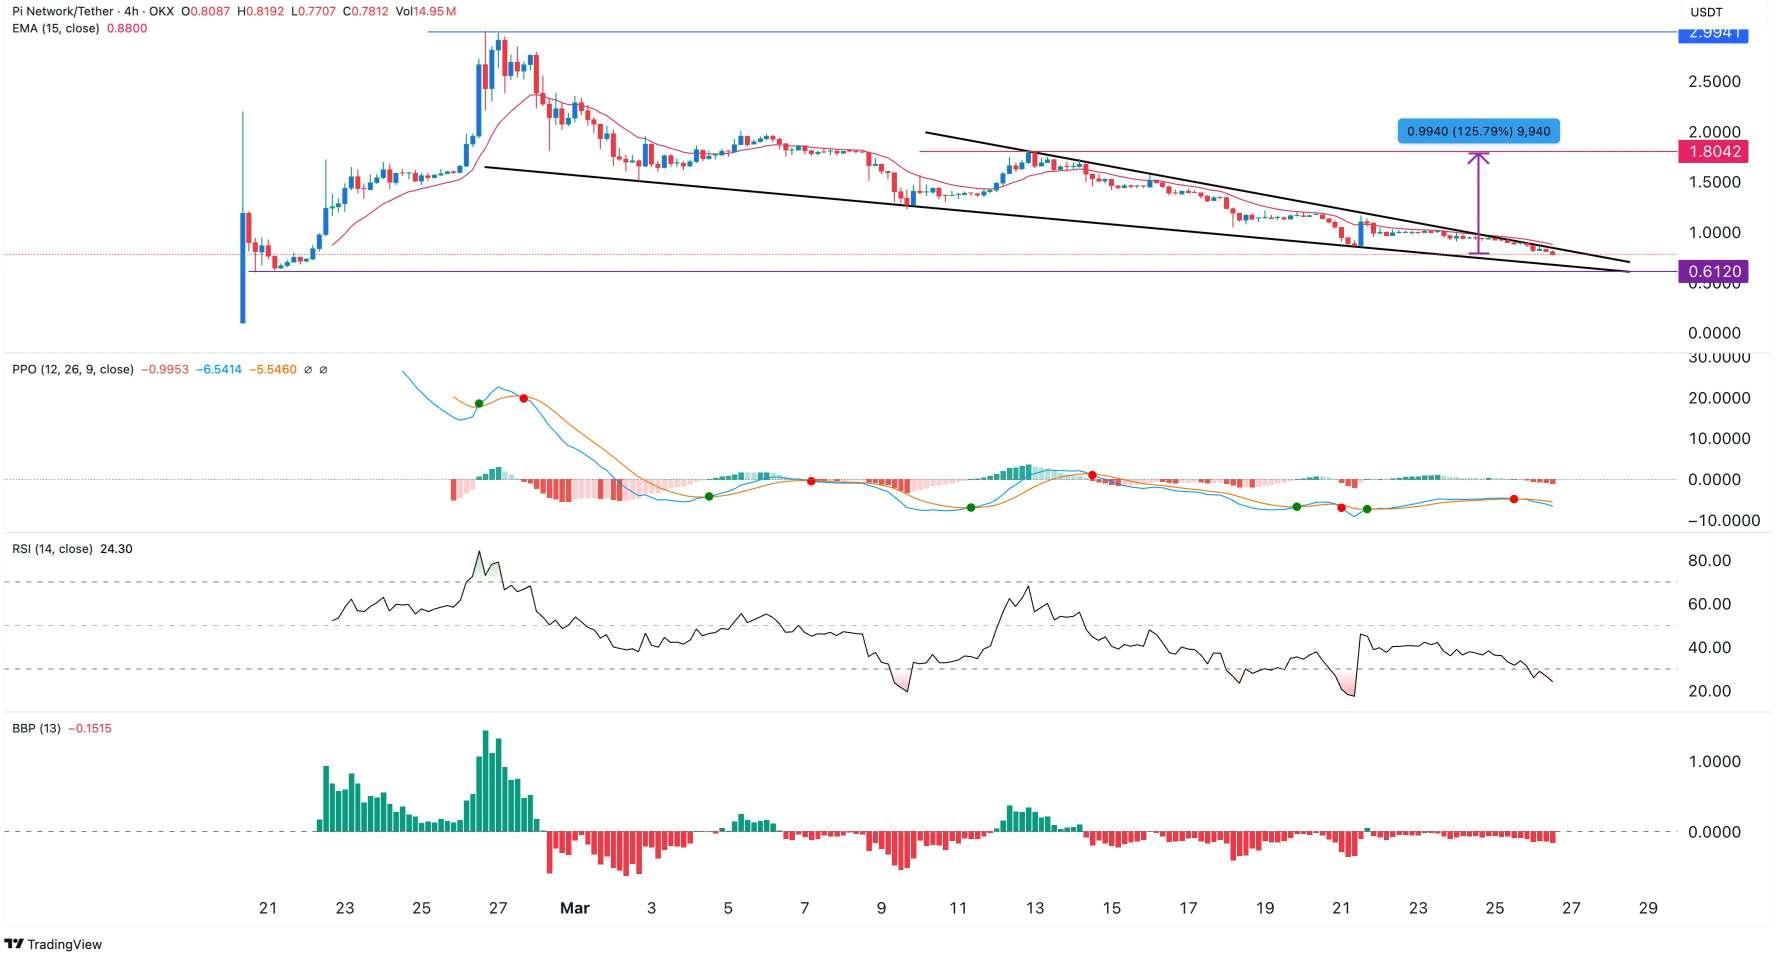Select the PPO (12, 26, 9, close) legend
1782x962 pixels.
pyautogui.click(x=73, y=369)
